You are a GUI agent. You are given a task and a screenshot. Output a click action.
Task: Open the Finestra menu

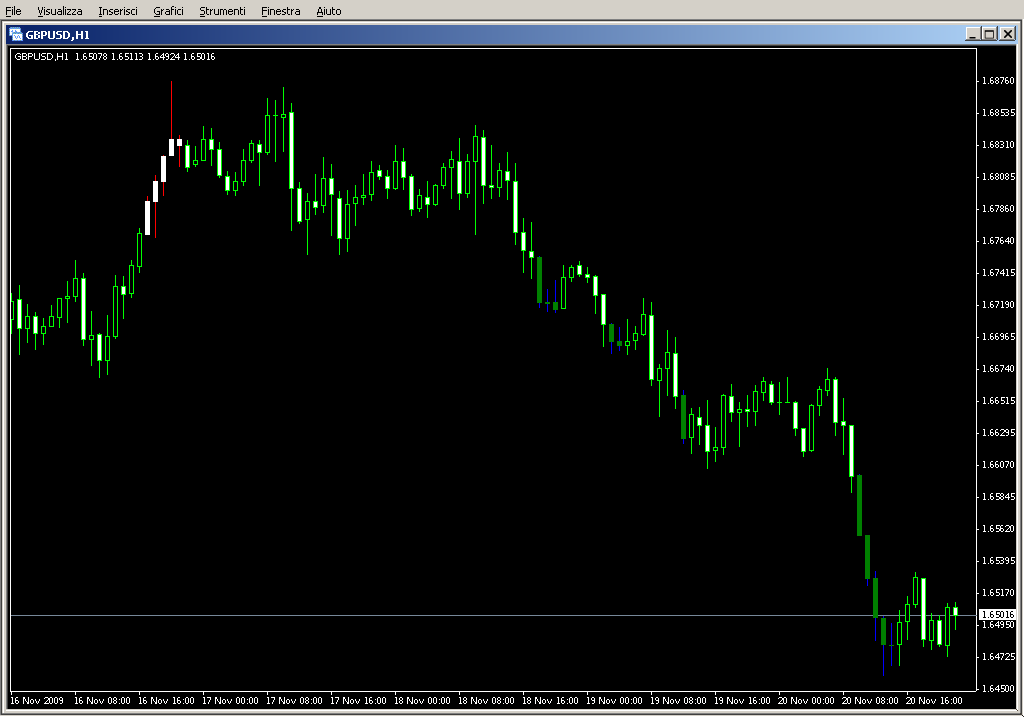pos(281,11)
